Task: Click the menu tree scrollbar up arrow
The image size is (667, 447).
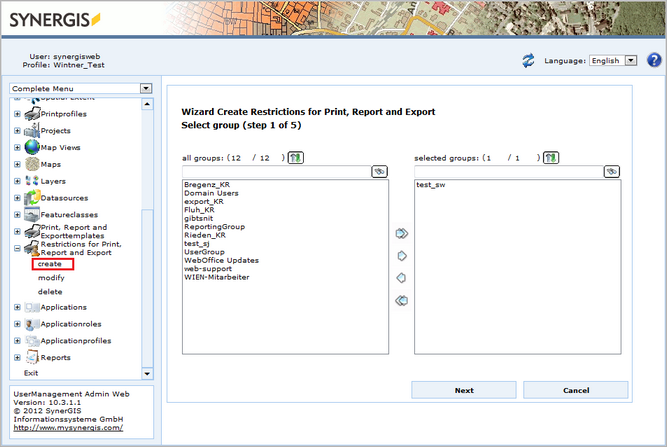Action: point(147,104)
